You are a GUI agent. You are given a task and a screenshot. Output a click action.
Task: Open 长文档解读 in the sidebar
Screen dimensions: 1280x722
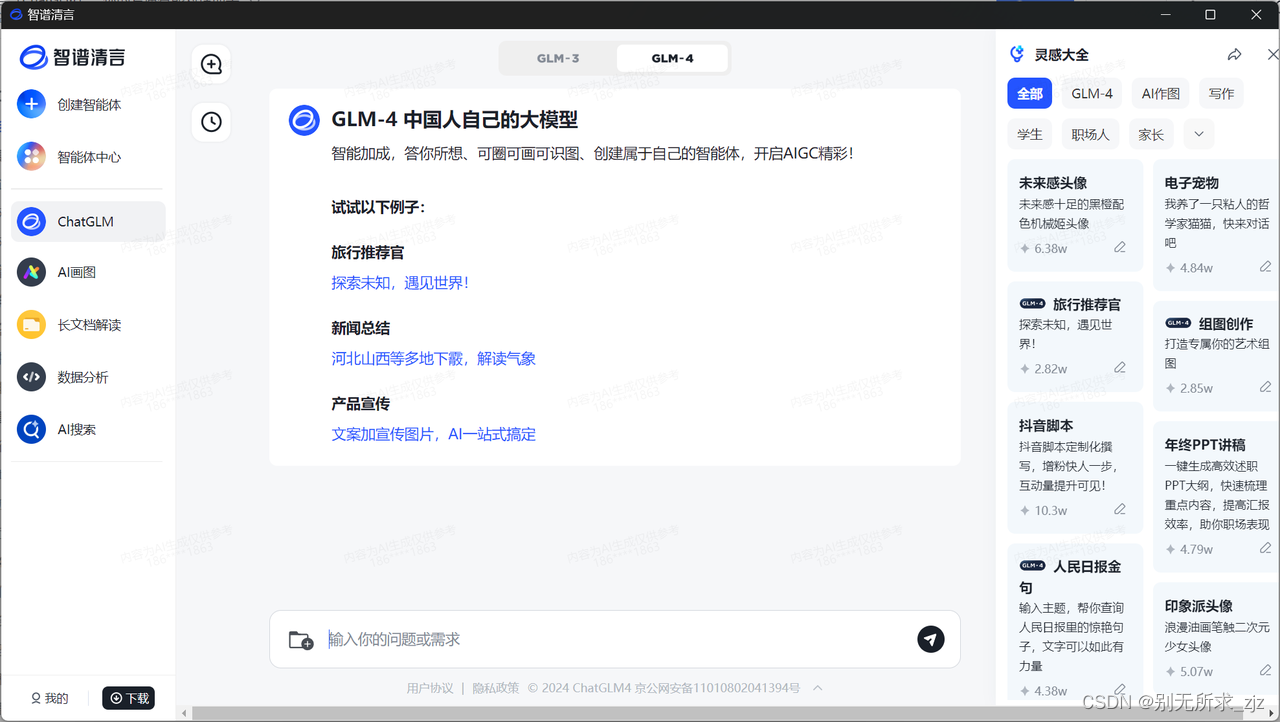point(88,325)
